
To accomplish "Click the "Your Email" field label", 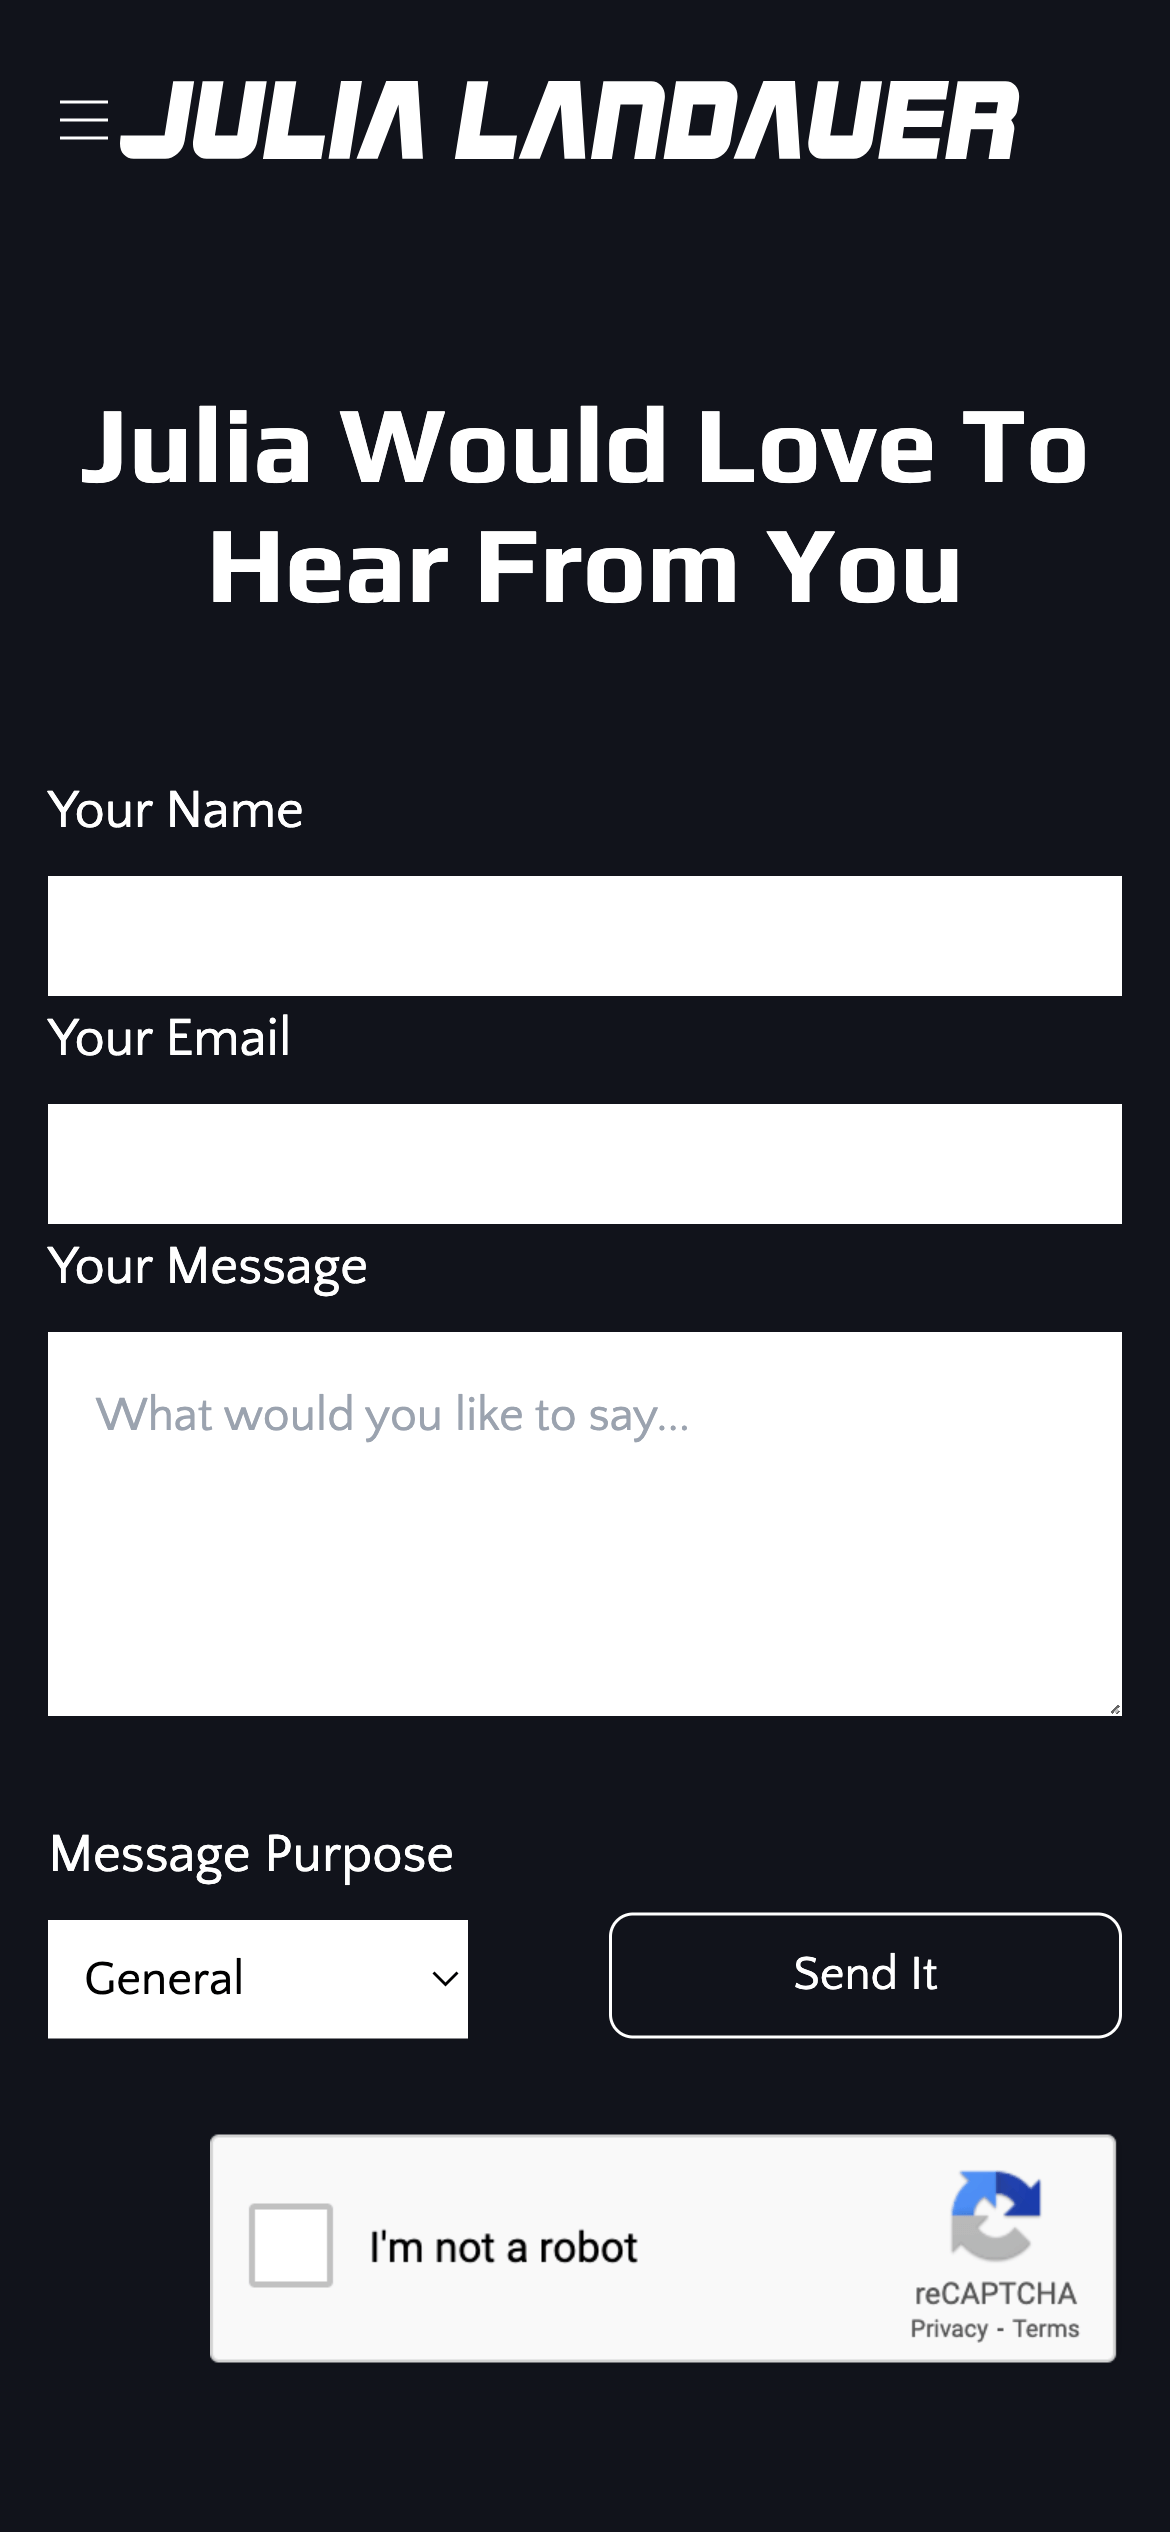I will tap(169, 1037).
